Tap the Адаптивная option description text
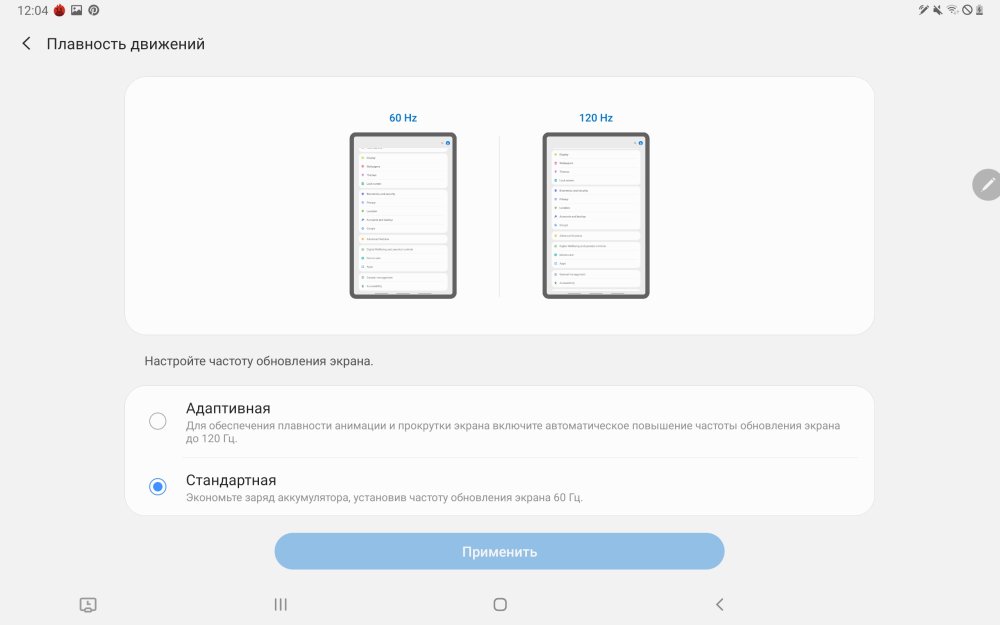This screenshot has width=1000, height=625. (x=512, y=431)
